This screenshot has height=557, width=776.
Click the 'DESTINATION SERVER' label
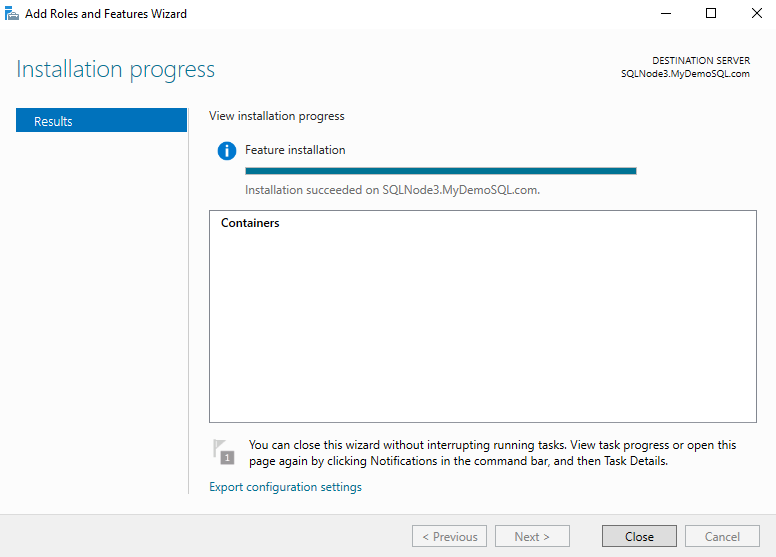coord(701,60)
